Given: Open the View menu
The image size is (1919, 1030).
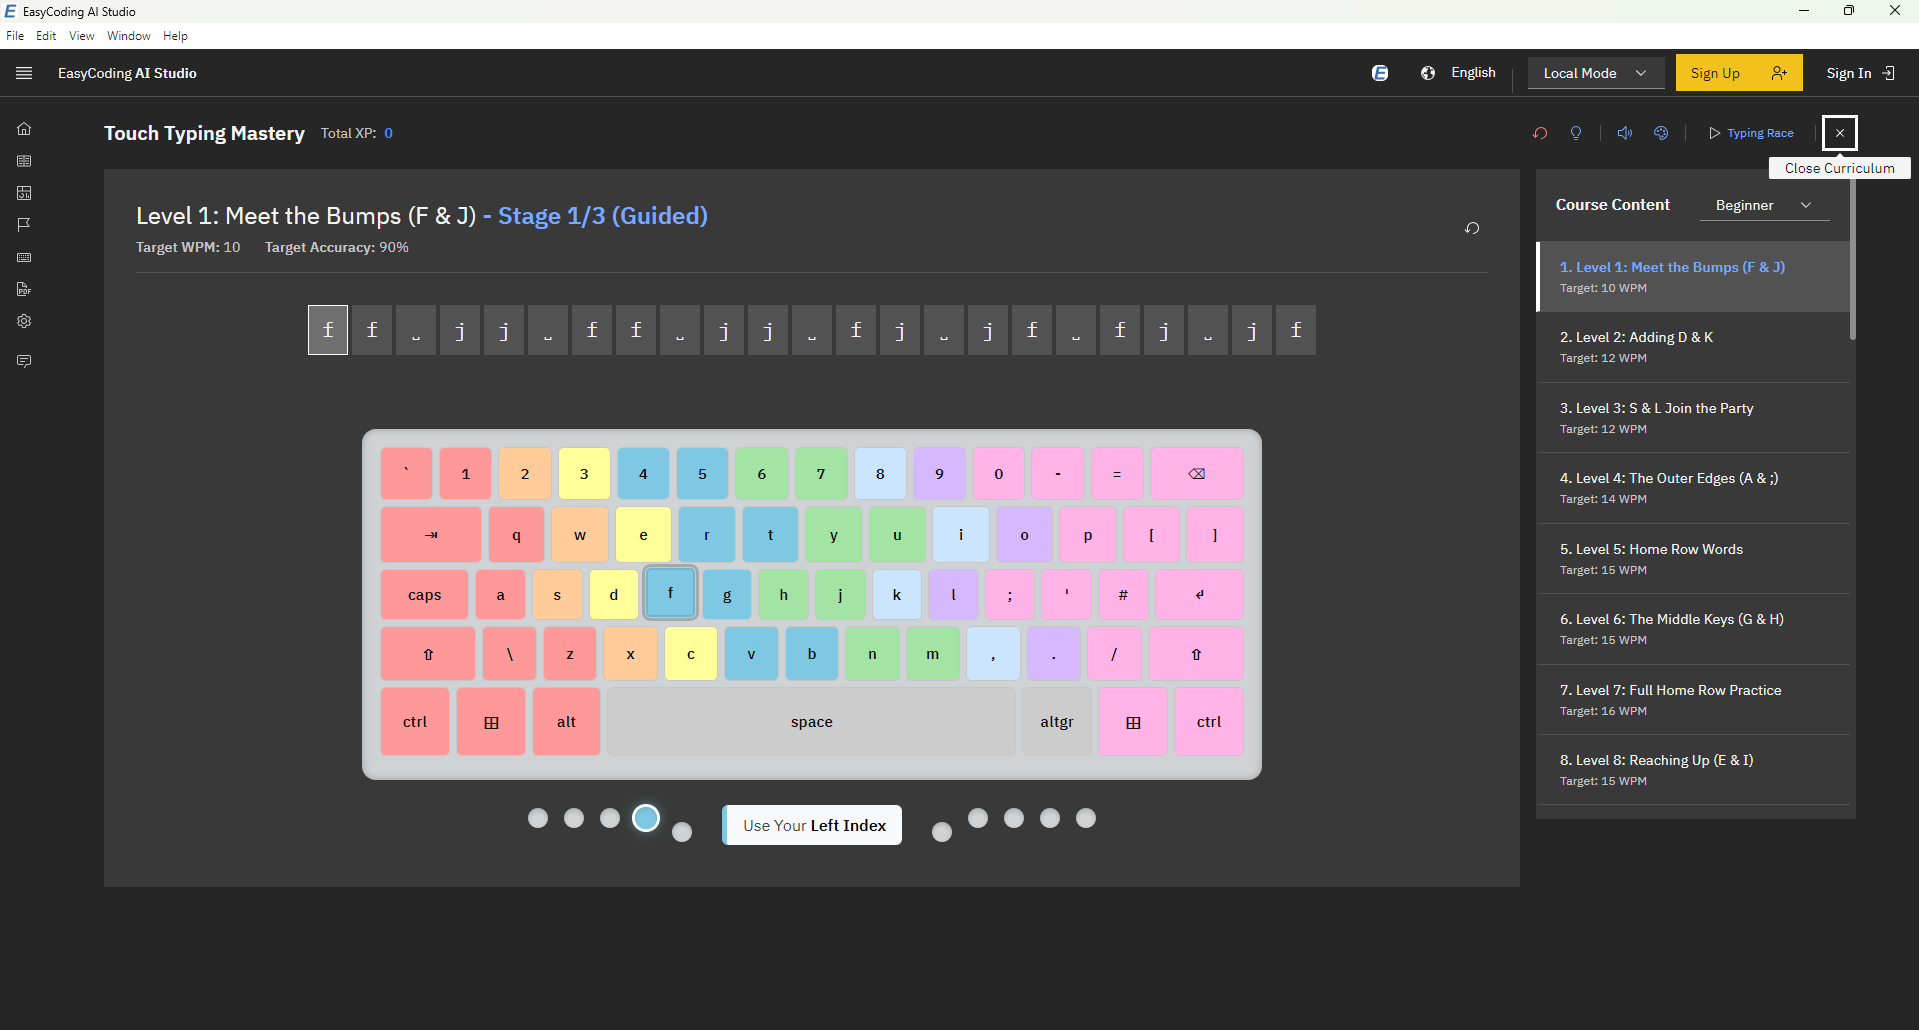Looking at the screenshot, I should [x=81, y=36].
